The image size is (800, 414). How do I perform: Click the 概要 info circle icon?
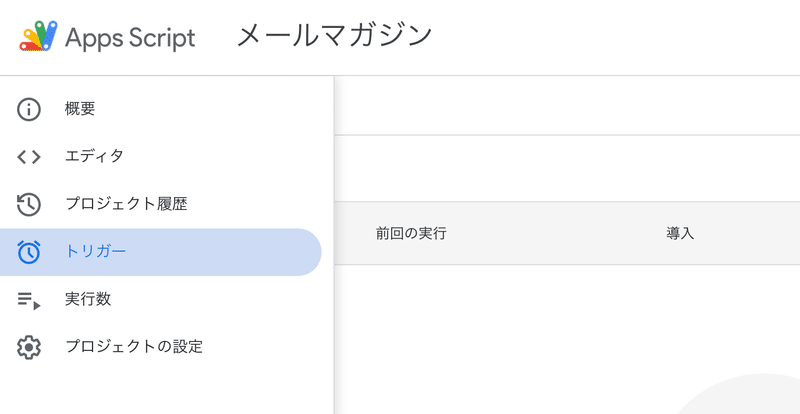[x=29, y=109]
